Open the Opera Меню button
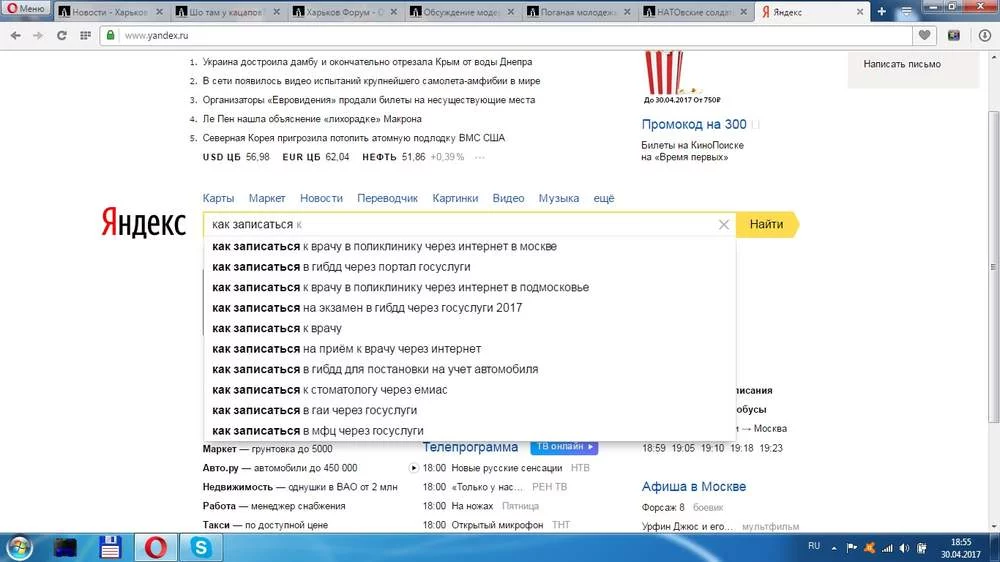The width and height of the screenshot is (1000, 562). pyautogui.click(x=26, y=9)
